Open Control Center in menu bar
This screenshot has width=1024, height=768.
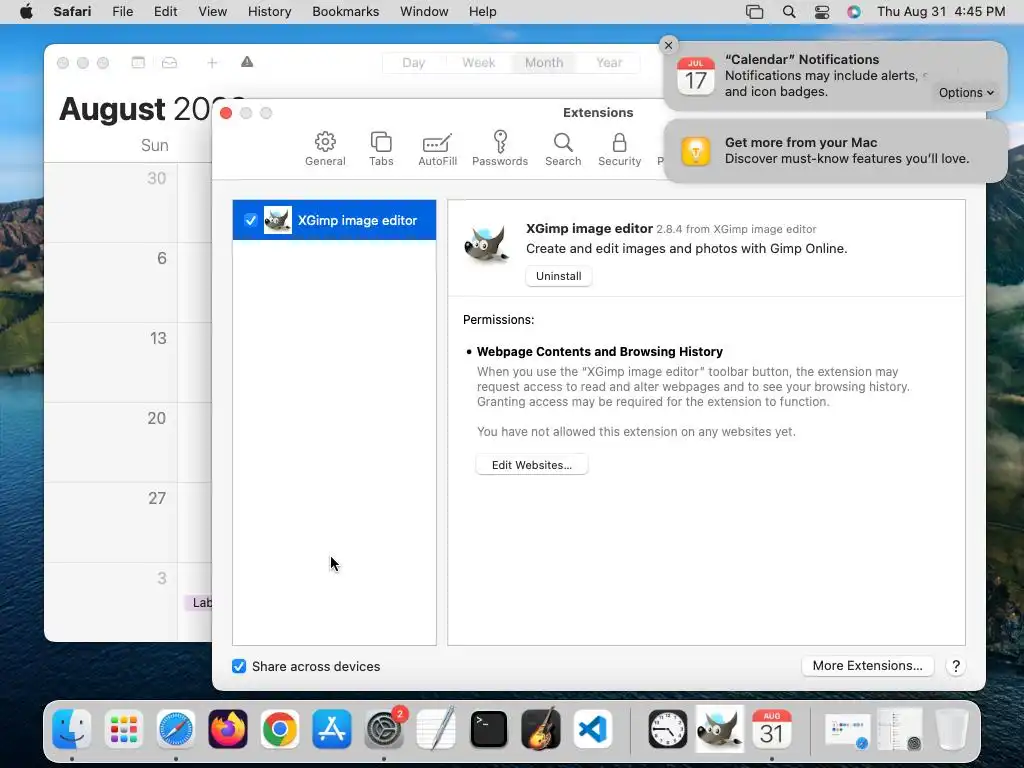822,12
